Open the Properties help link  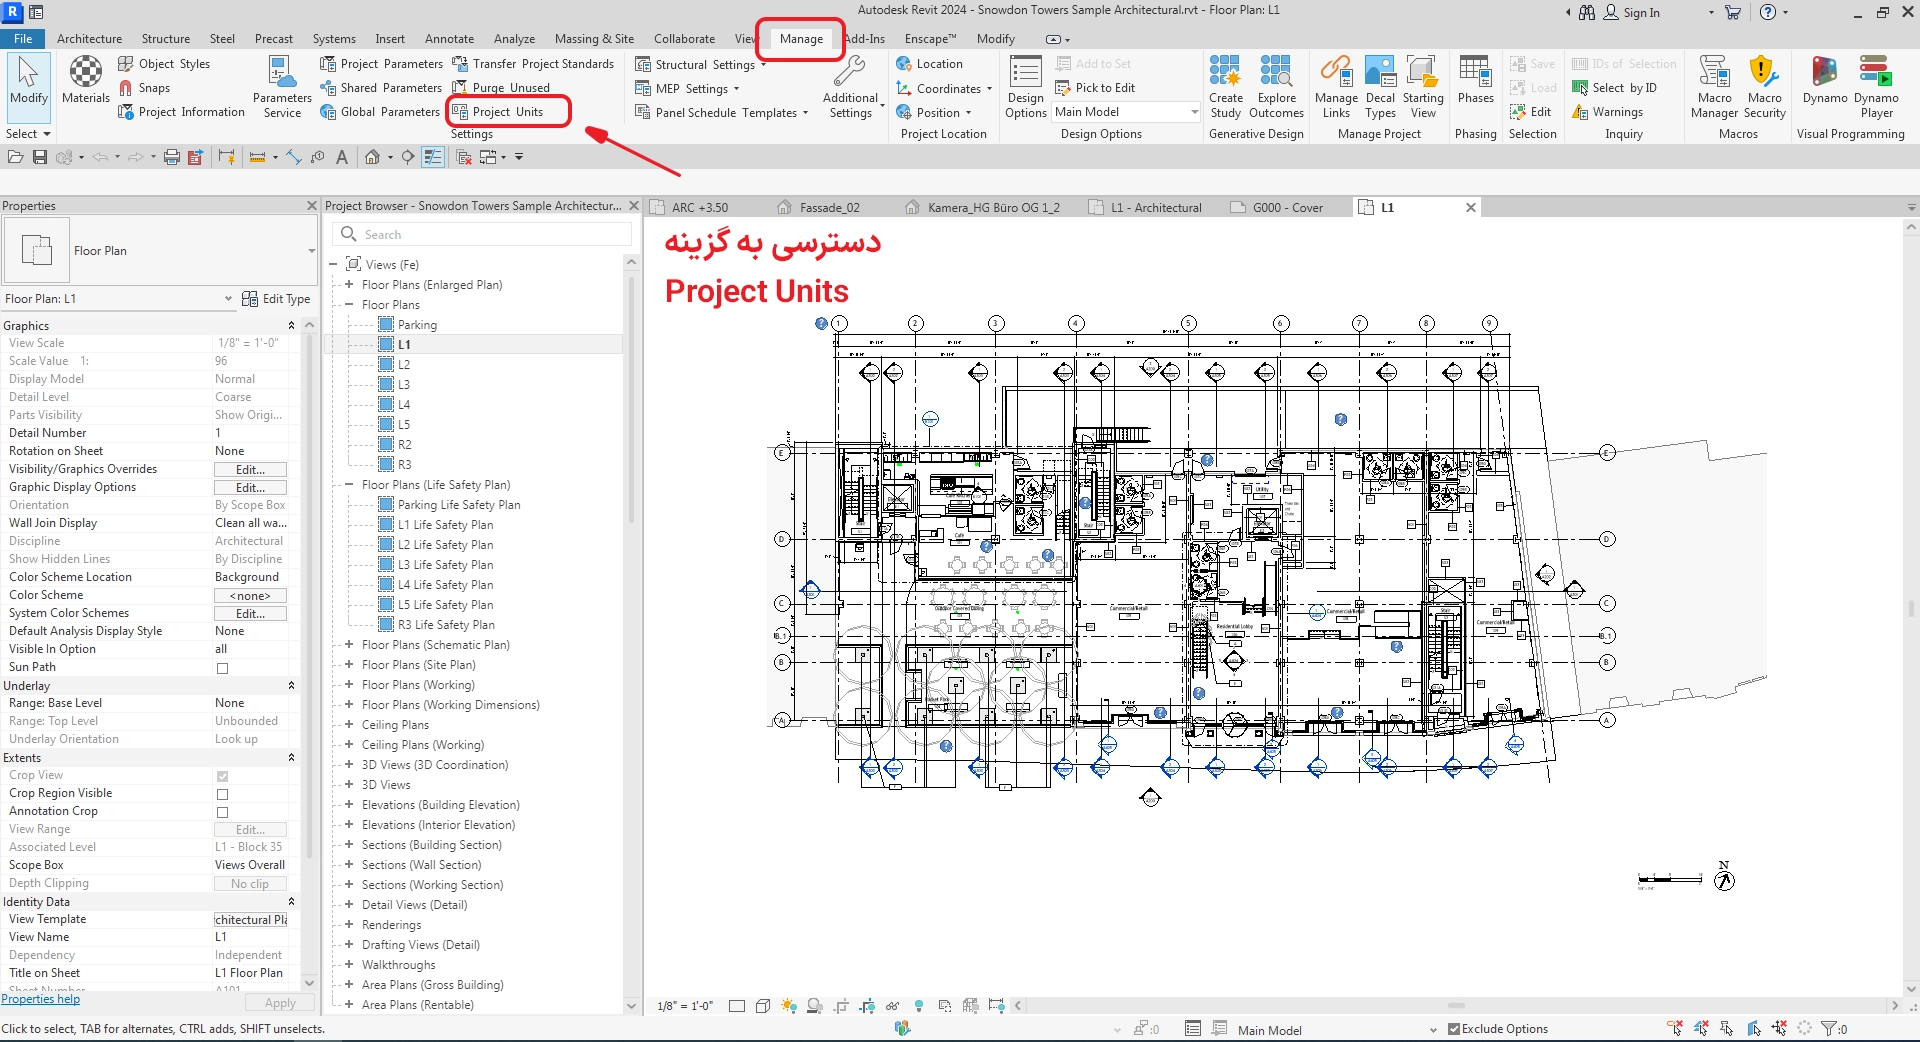(41, 999)
